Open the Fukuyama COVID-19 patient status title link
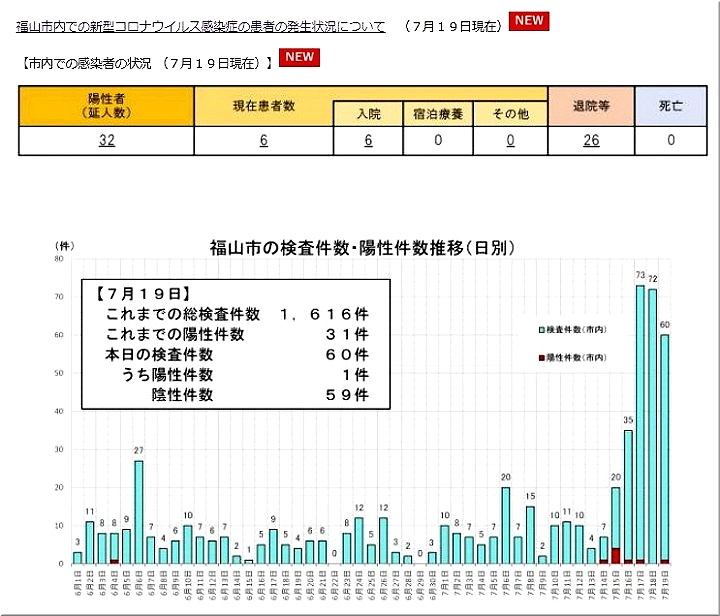 tap(200, 27)
